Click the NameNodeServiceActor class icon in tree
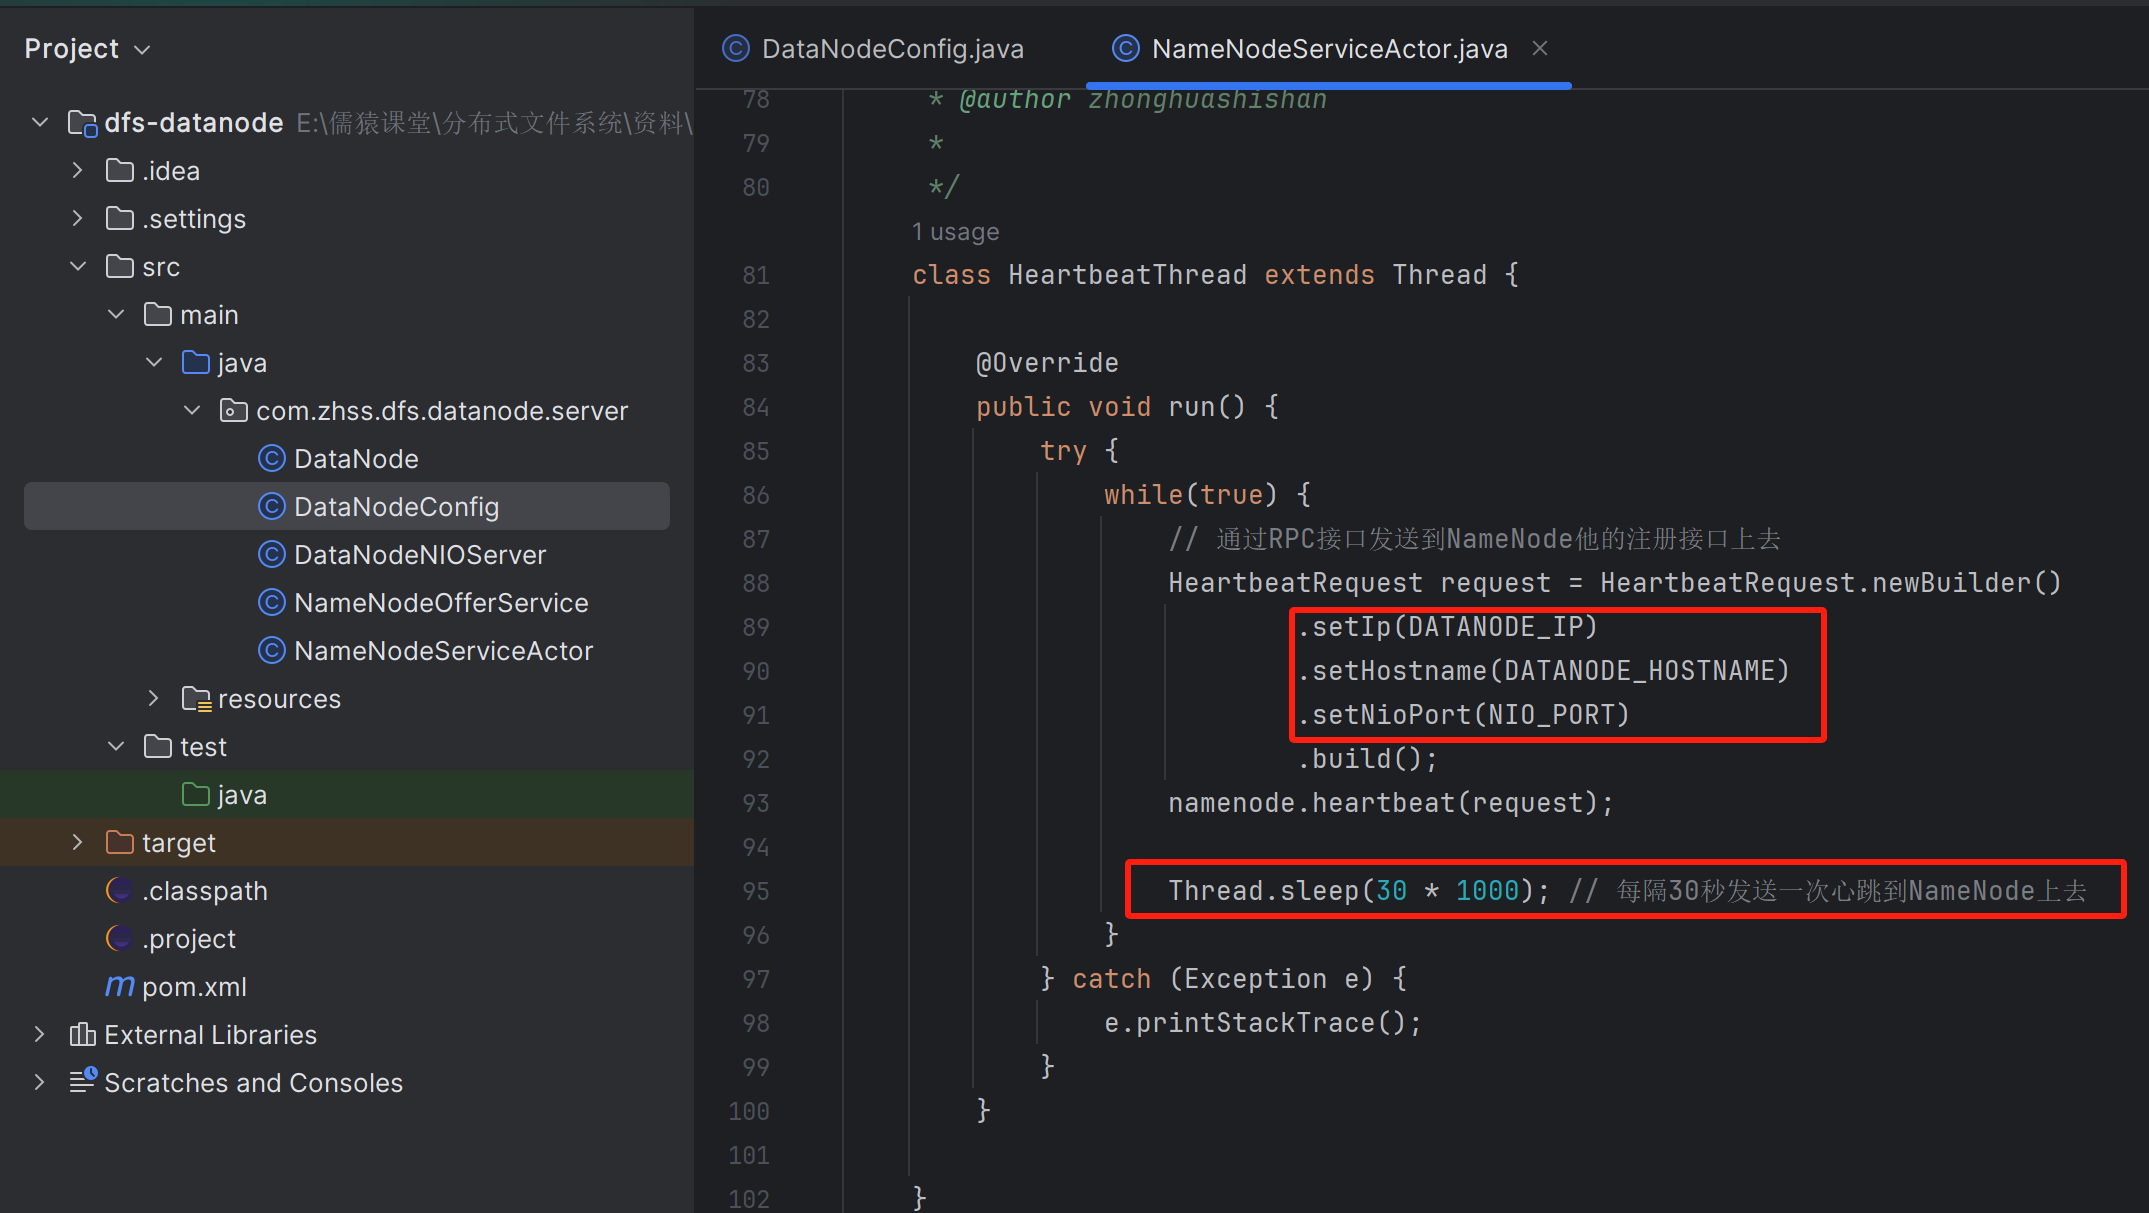The width and height of the screenshot is (2149, 1213). click(271, 651)
